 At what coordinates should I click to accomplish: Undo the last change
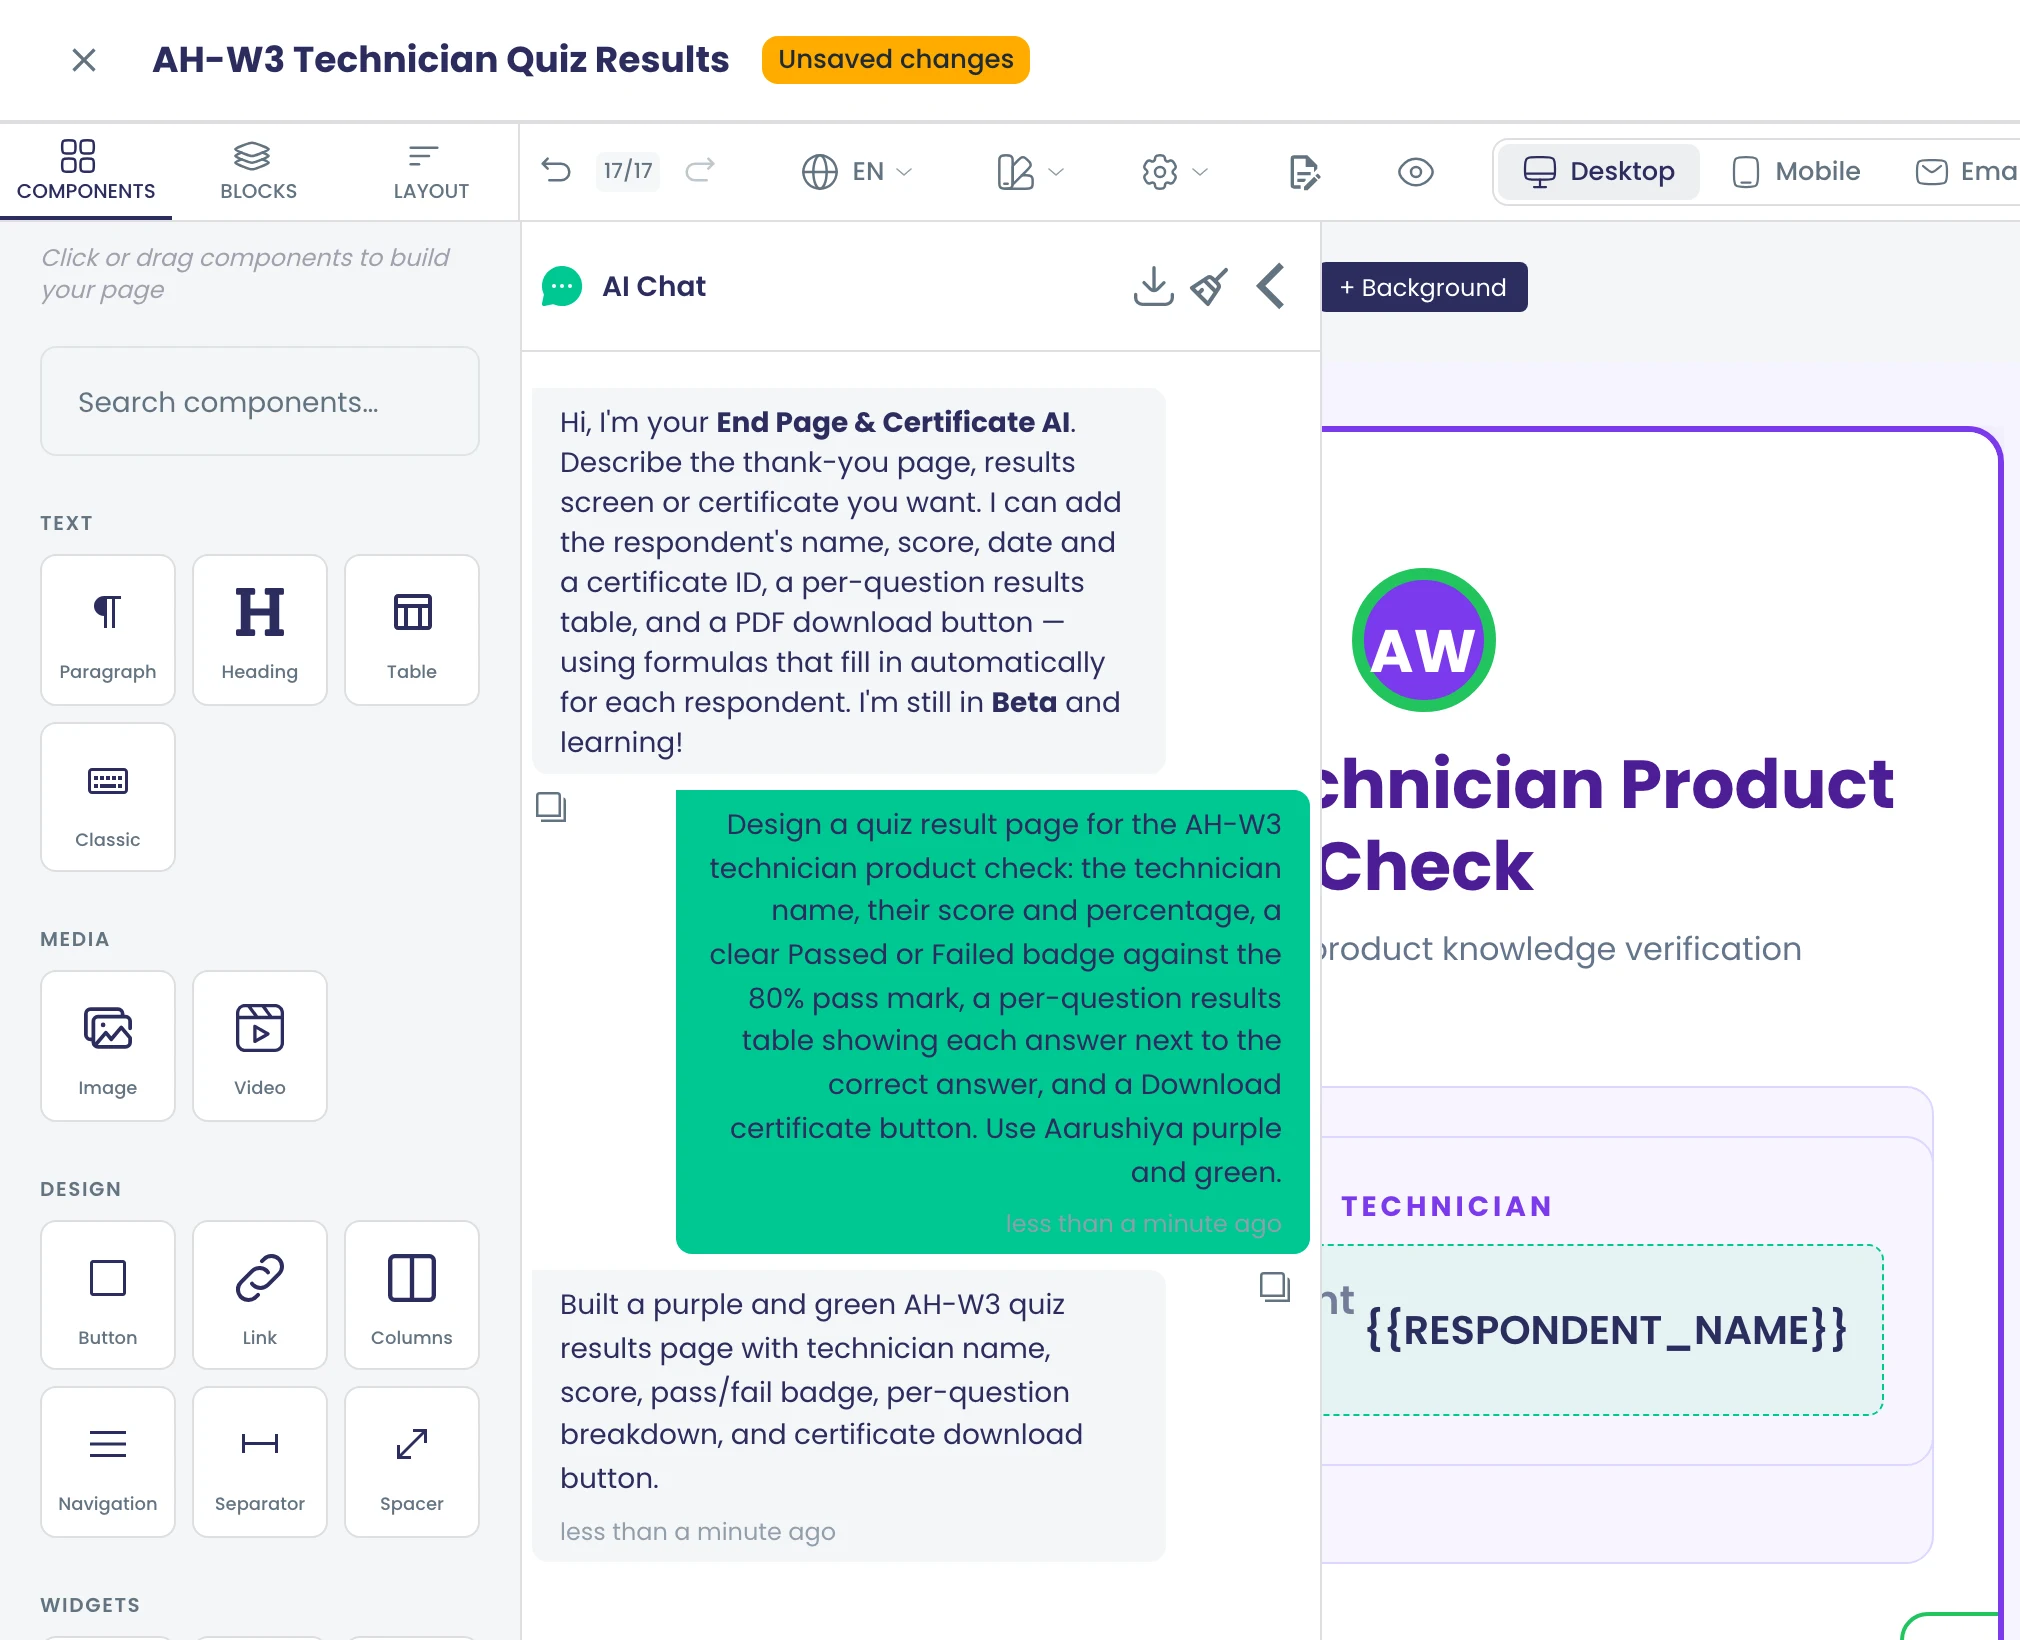(x=557, y=171)
